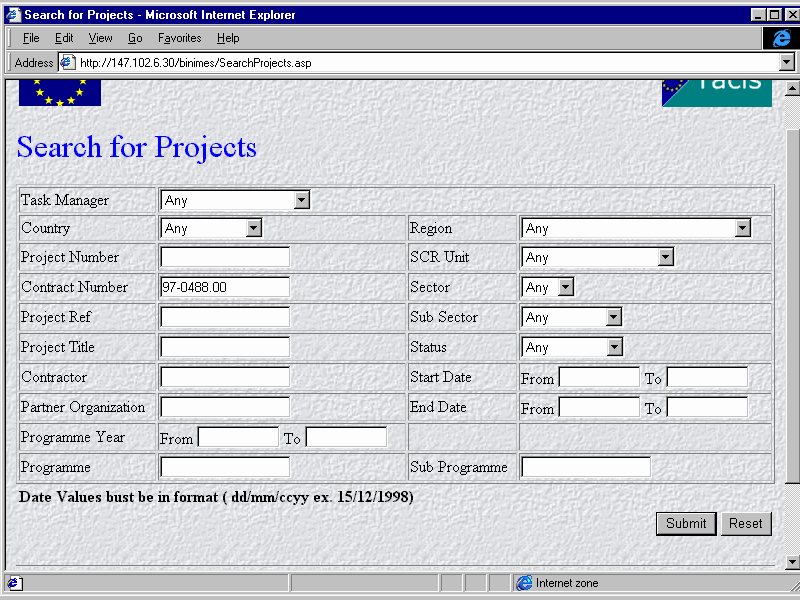Screen dimensions: 800x600
Task: Open the Task Manager dropdown
Action: tap(302, 200)
